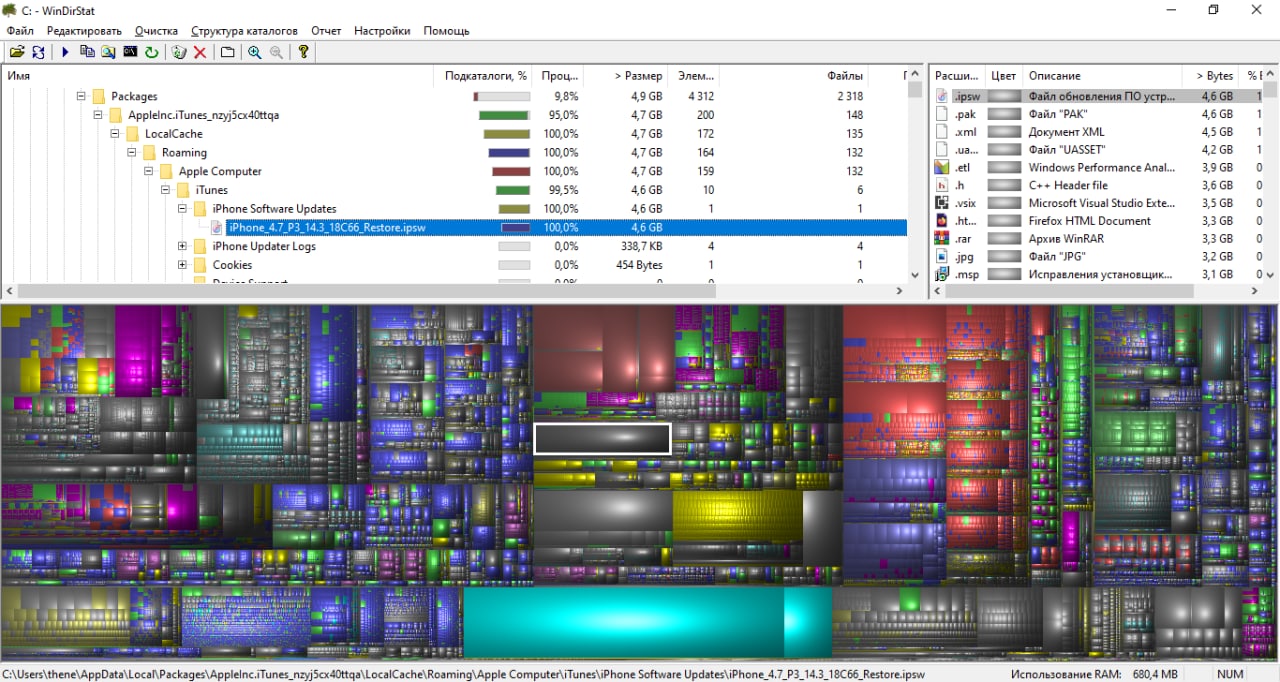The height and width of the screenshot is (682, 1280).
Task: Click the .ipsw file type icon
Action: 941,96
